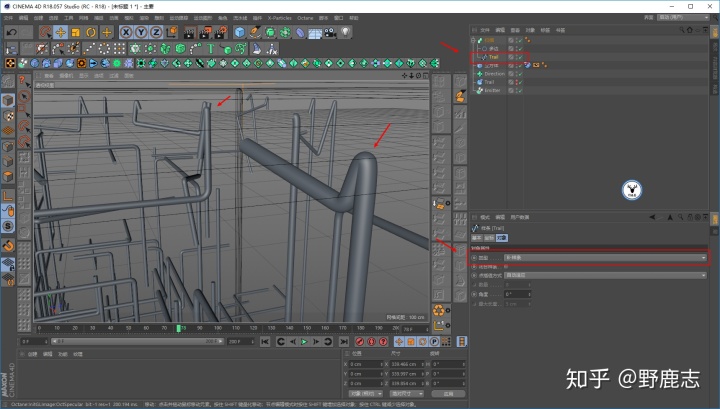Play the animation forward

[304, 342]
